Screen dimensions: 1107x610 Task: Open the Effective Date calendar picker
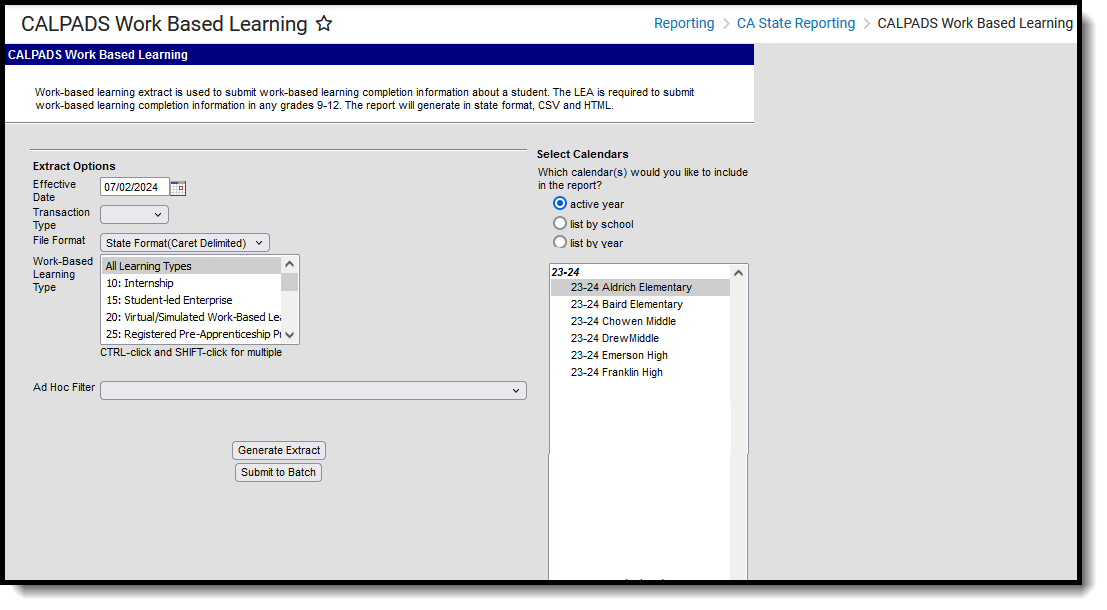(x=178, y=188)
